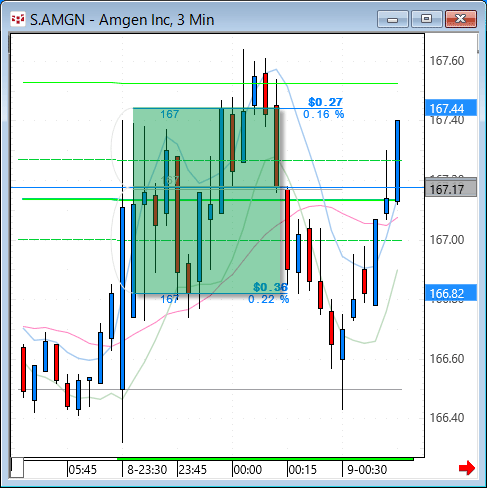The height and width of the screenshot is (488, 487).
Task: Click the $0.27 measurement label
Action: [x=325, y=102]
